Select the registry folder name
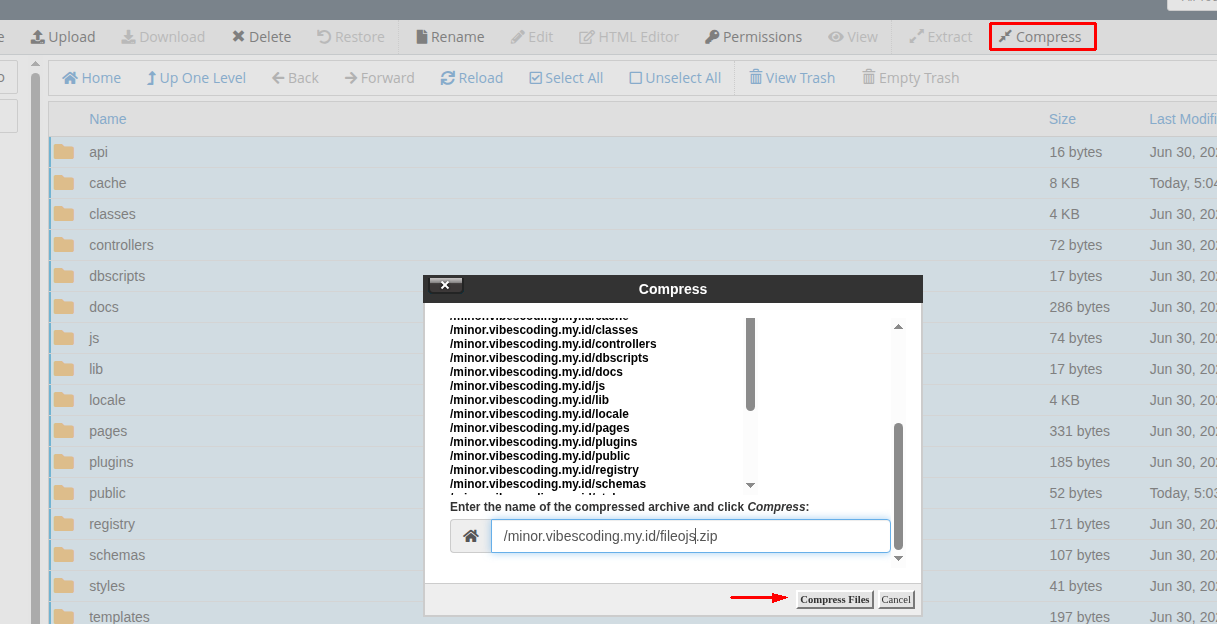Viewport: 1217px width, 624px height. pyautogui.click(x=112, y=524)
